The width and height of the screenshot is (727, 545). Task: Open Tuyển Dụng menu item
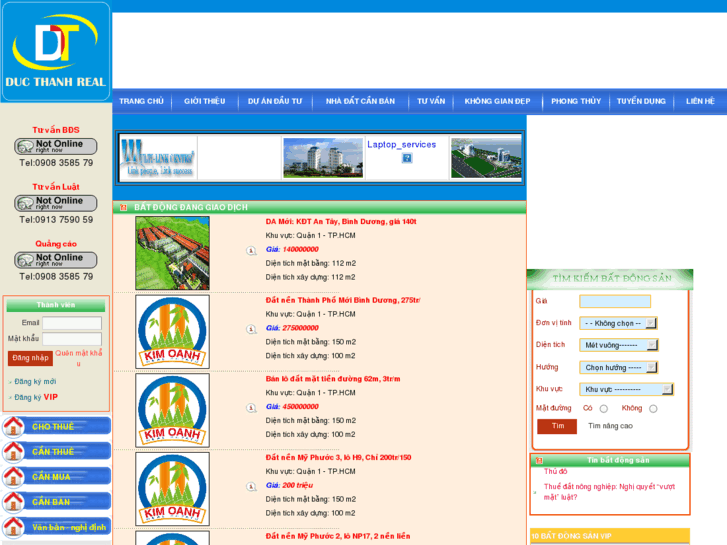coord(641,101)
